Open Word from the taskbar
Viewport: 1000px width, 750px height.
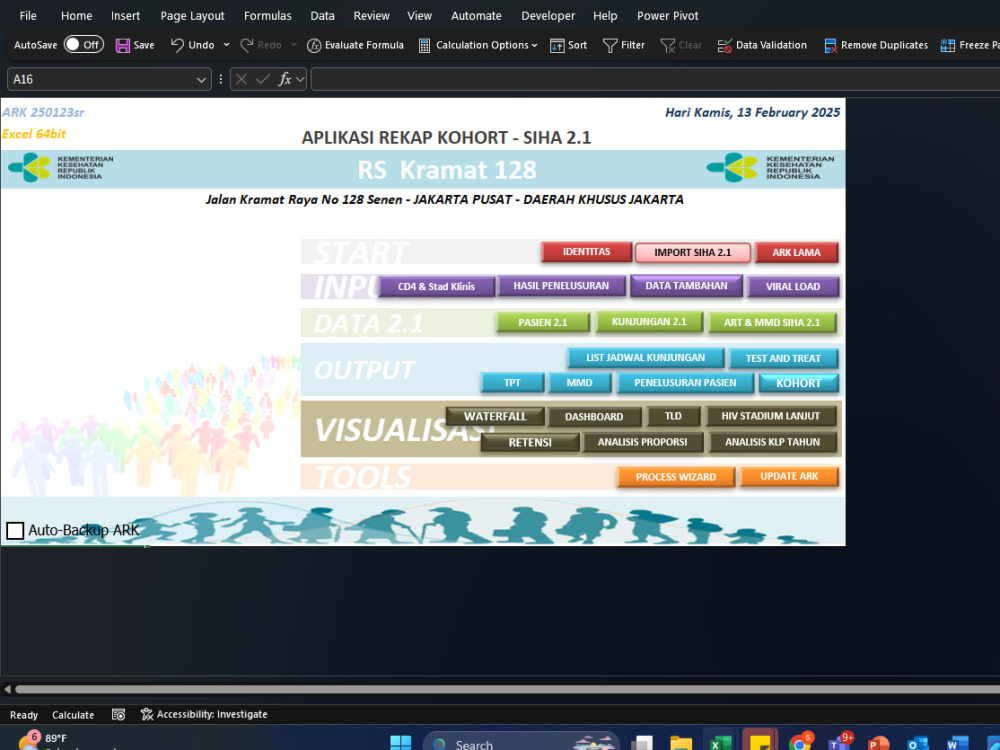(x=957, y=743)
